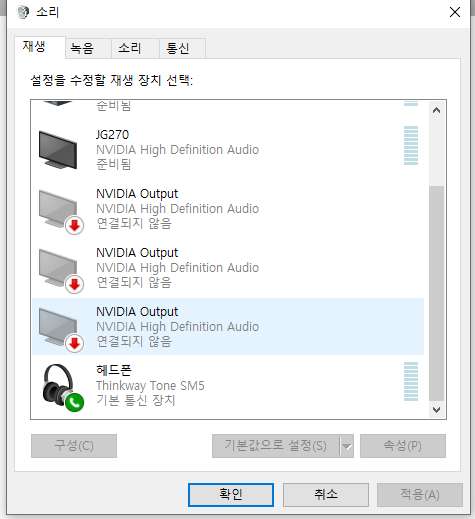Click the headphone device icon

pos(59,385)
